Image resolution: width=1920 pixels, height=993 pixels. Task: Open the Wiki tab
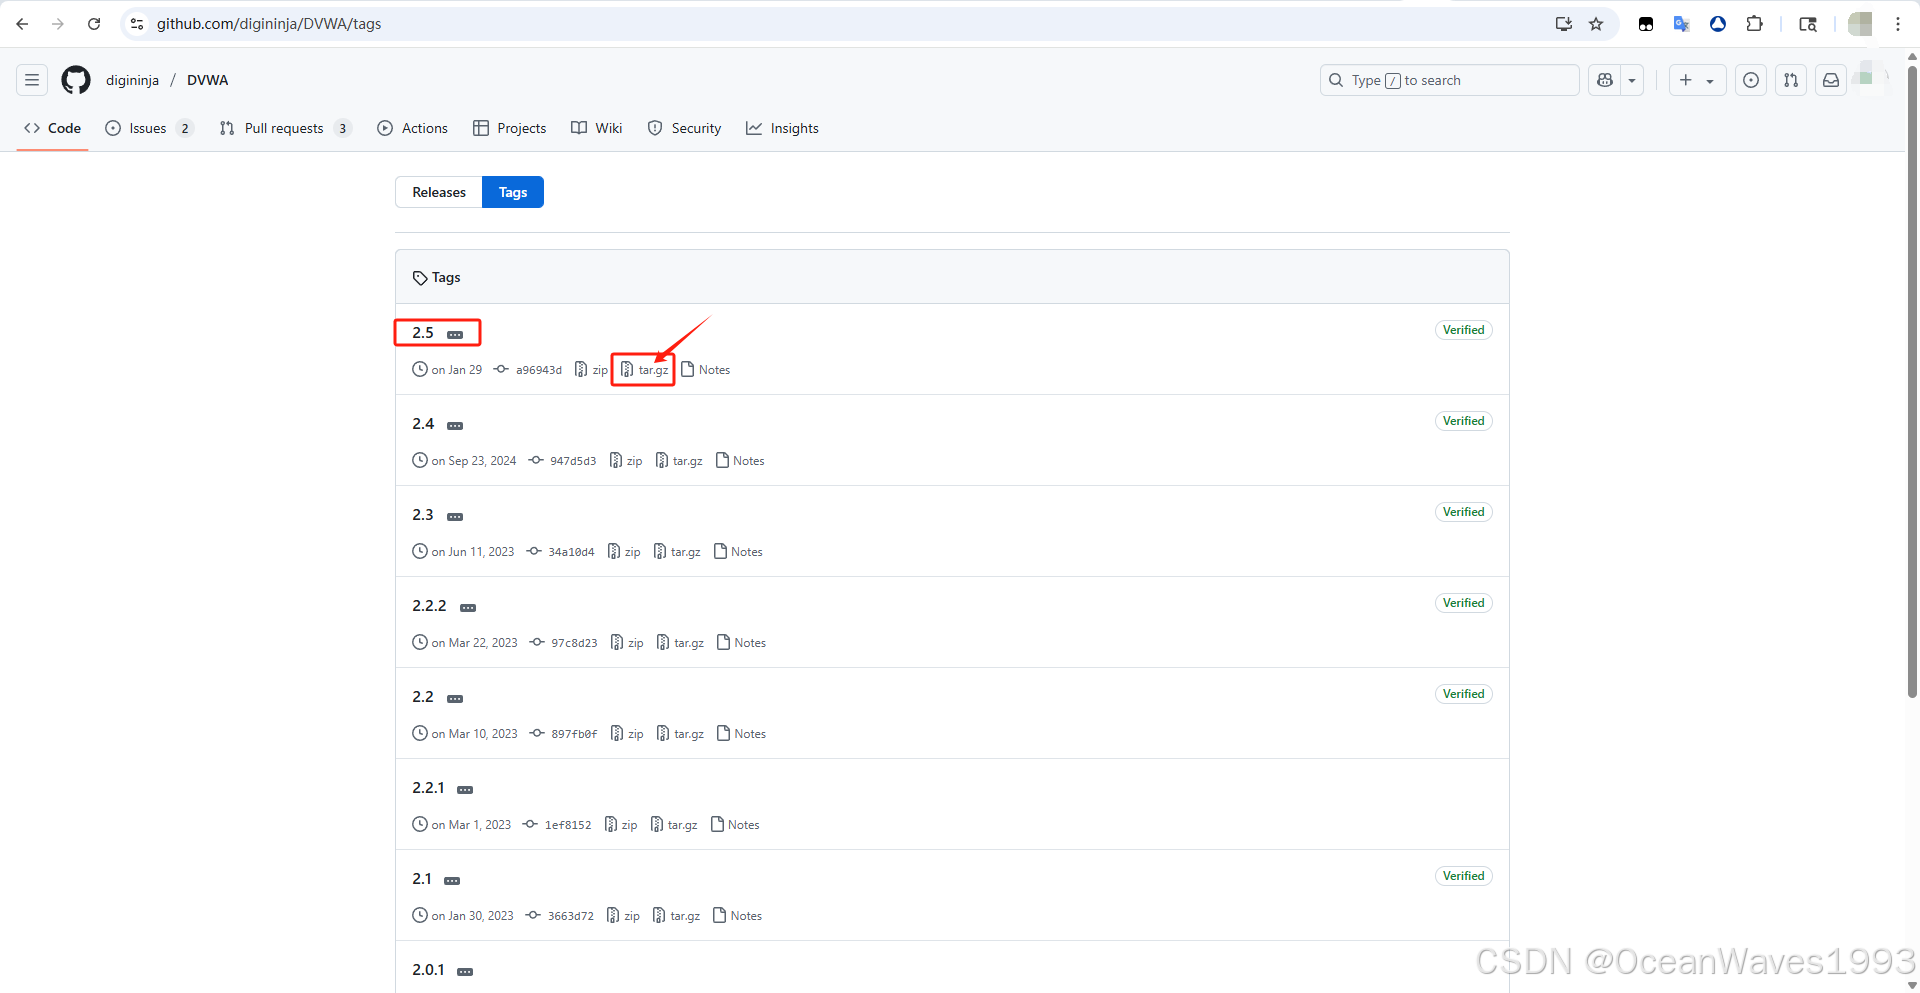(597, 128)
